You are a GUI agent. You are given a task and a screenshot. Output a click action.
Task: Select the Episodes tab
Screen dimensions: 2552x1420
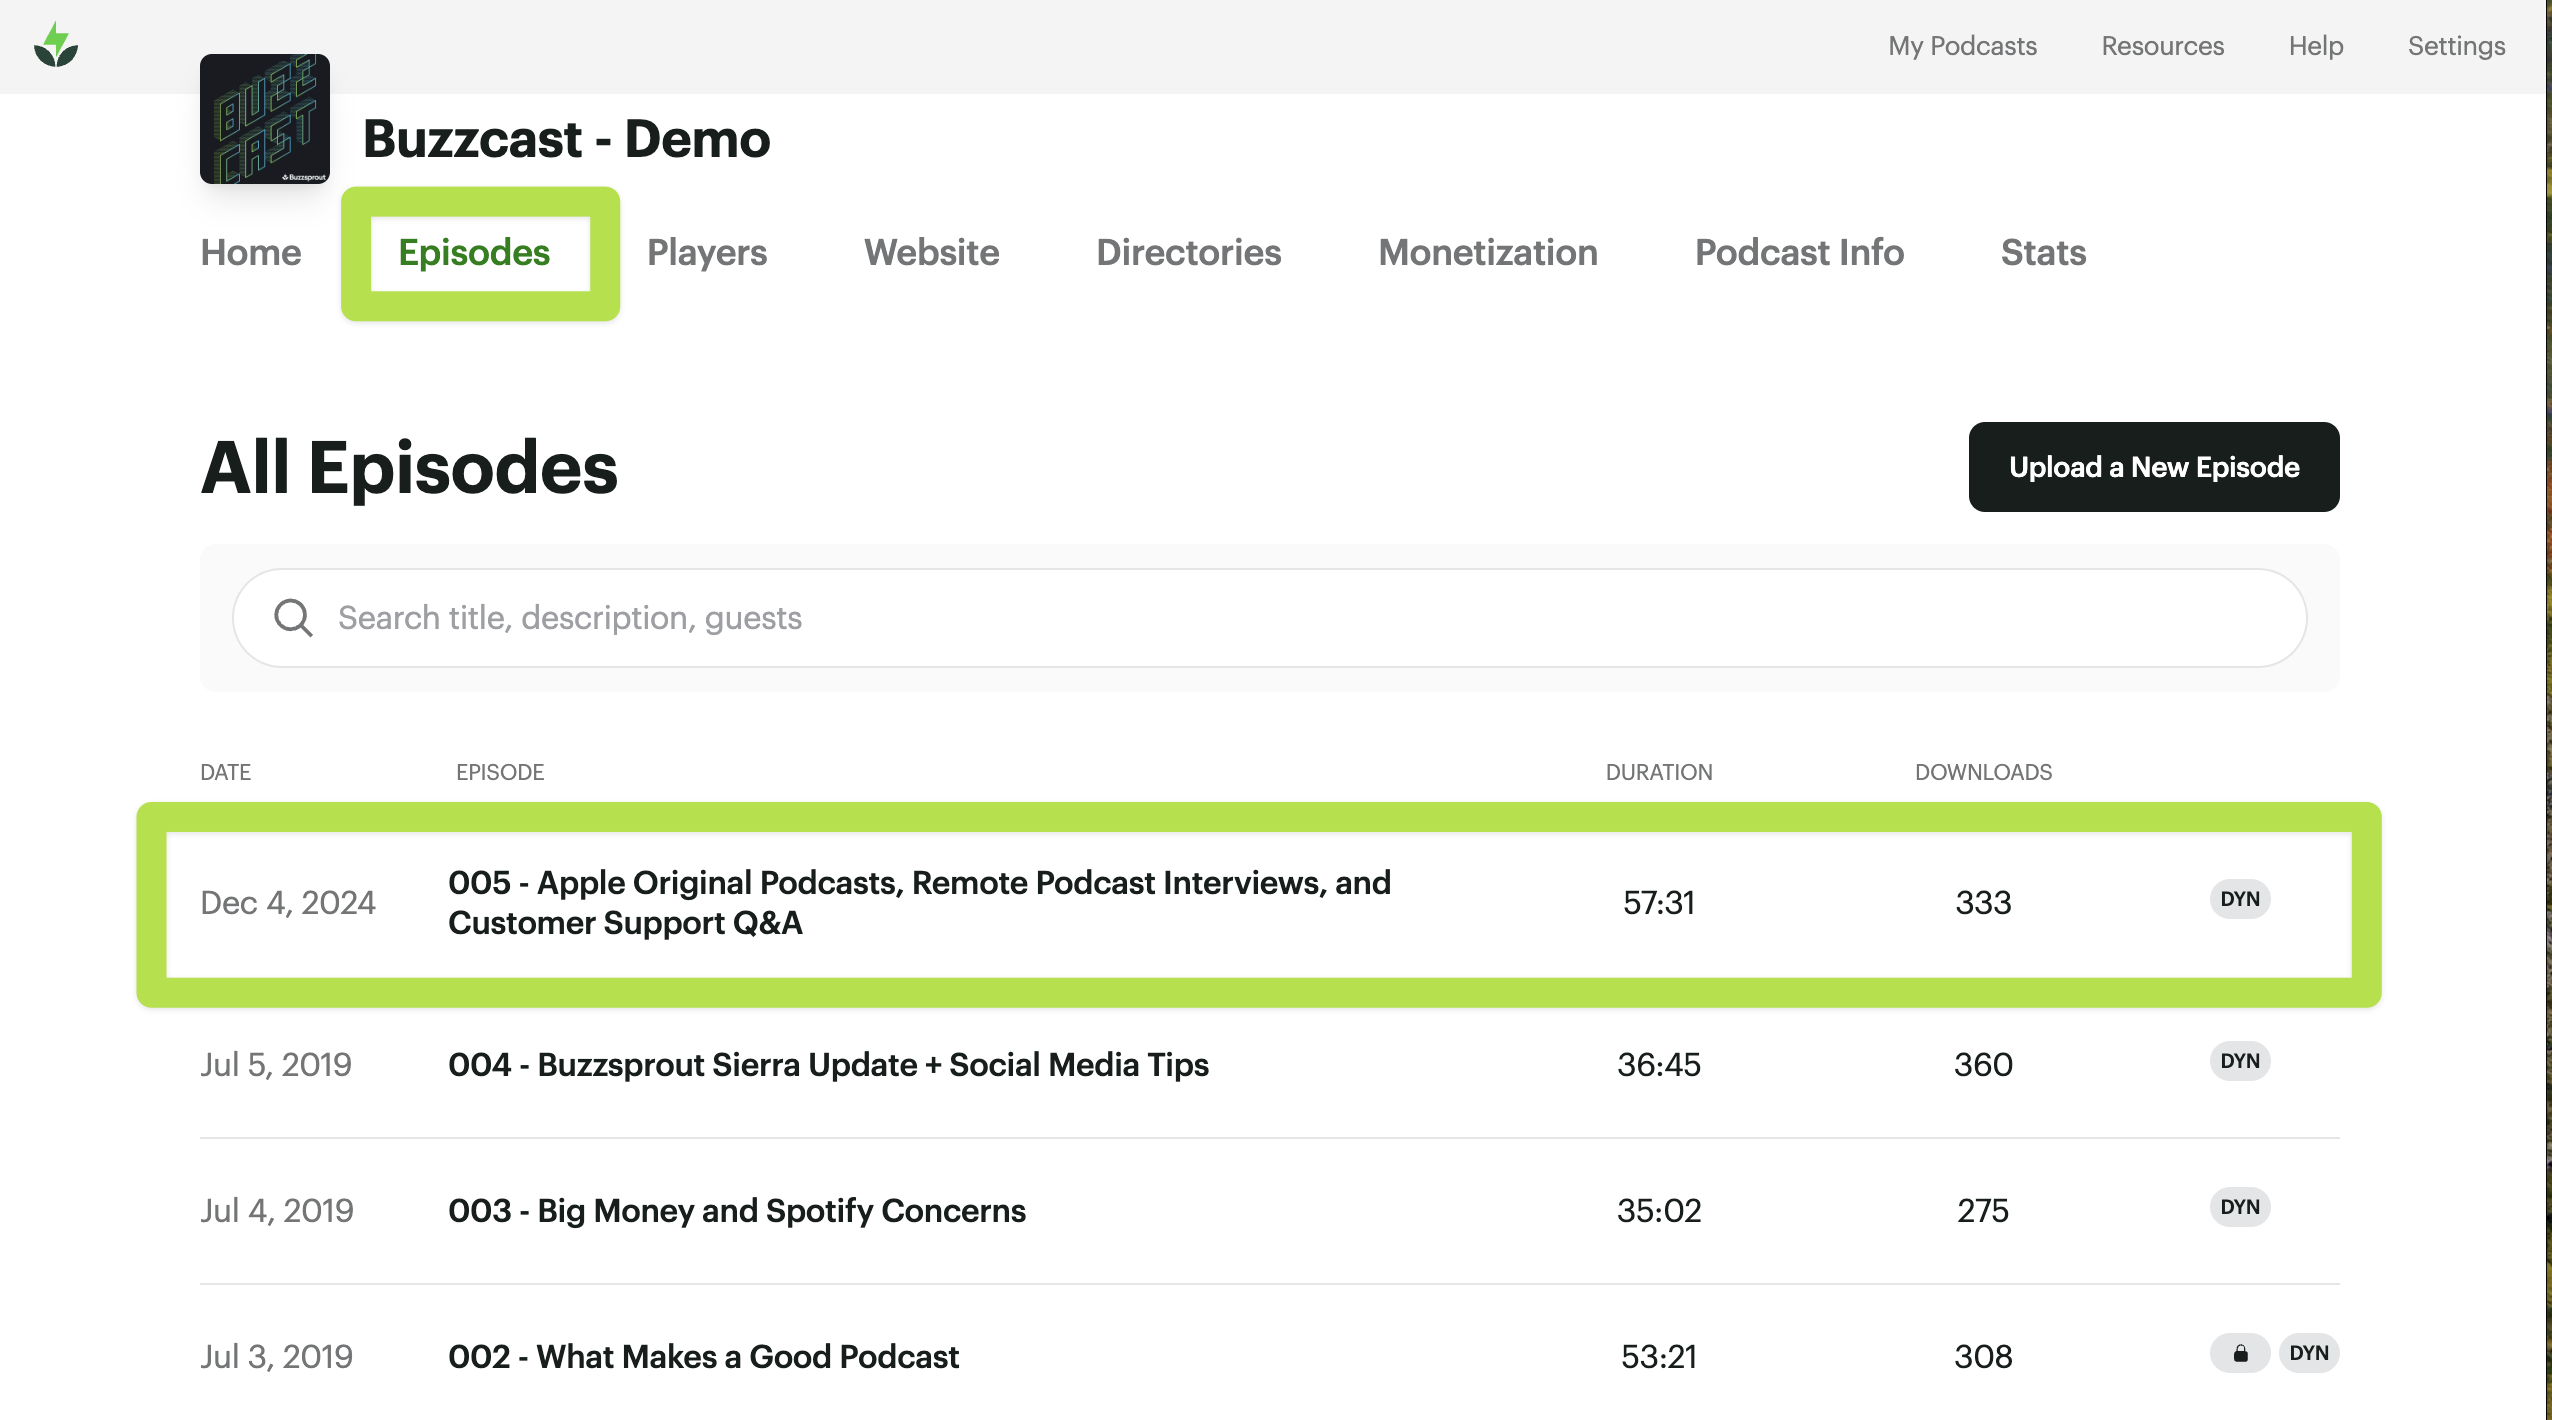pyautogui.click(x=474, y=252)
